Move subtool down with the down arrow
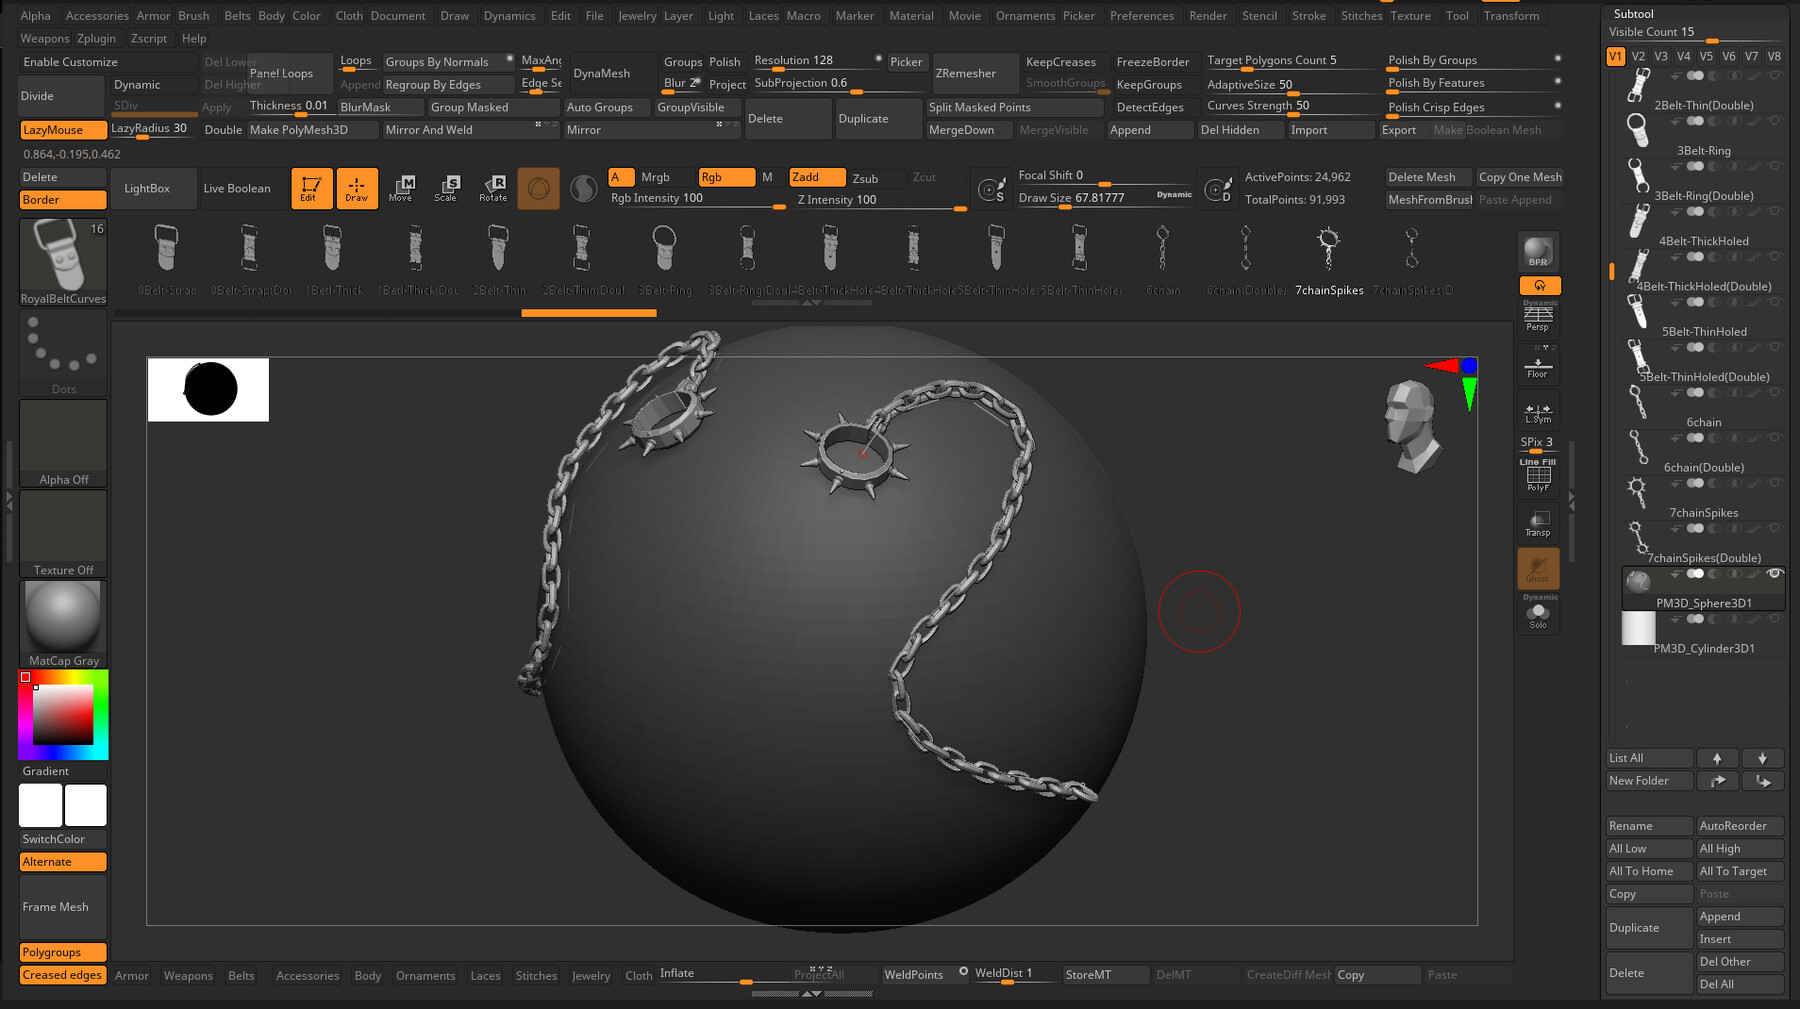Screen dimensions: 1800x1009 click(x=1763, y=758)
